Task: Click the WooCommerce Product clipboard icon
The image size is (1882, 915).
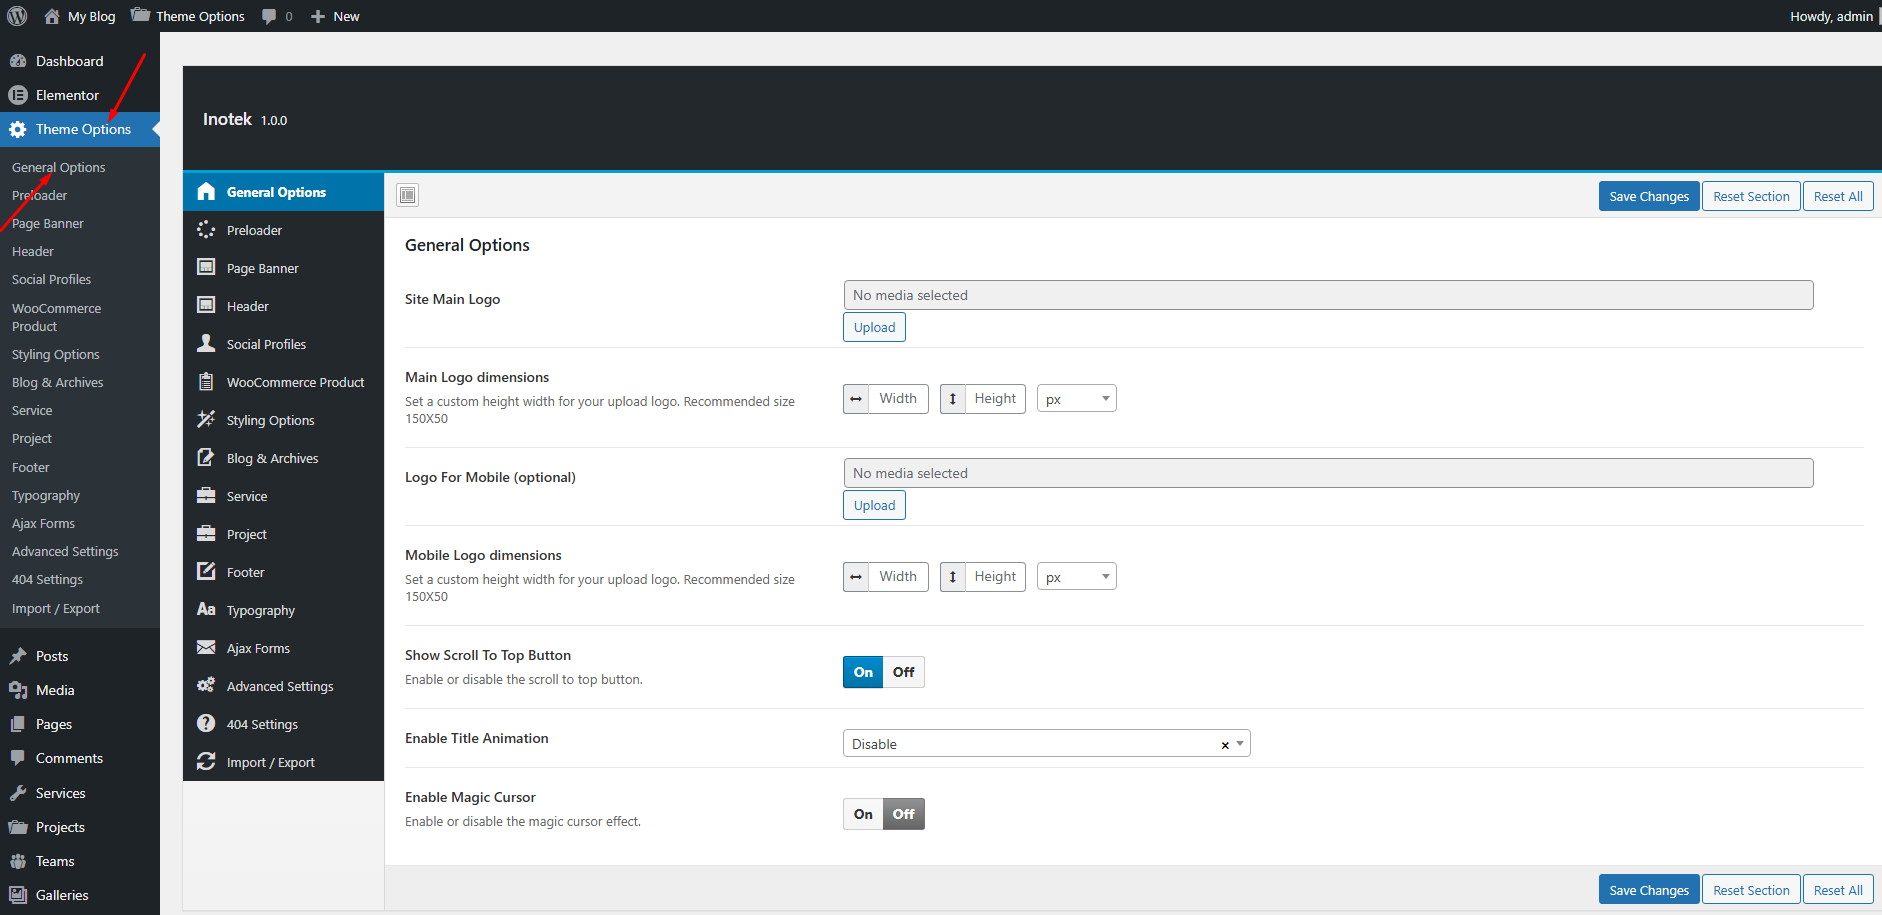Action: (x=206, y=381)
